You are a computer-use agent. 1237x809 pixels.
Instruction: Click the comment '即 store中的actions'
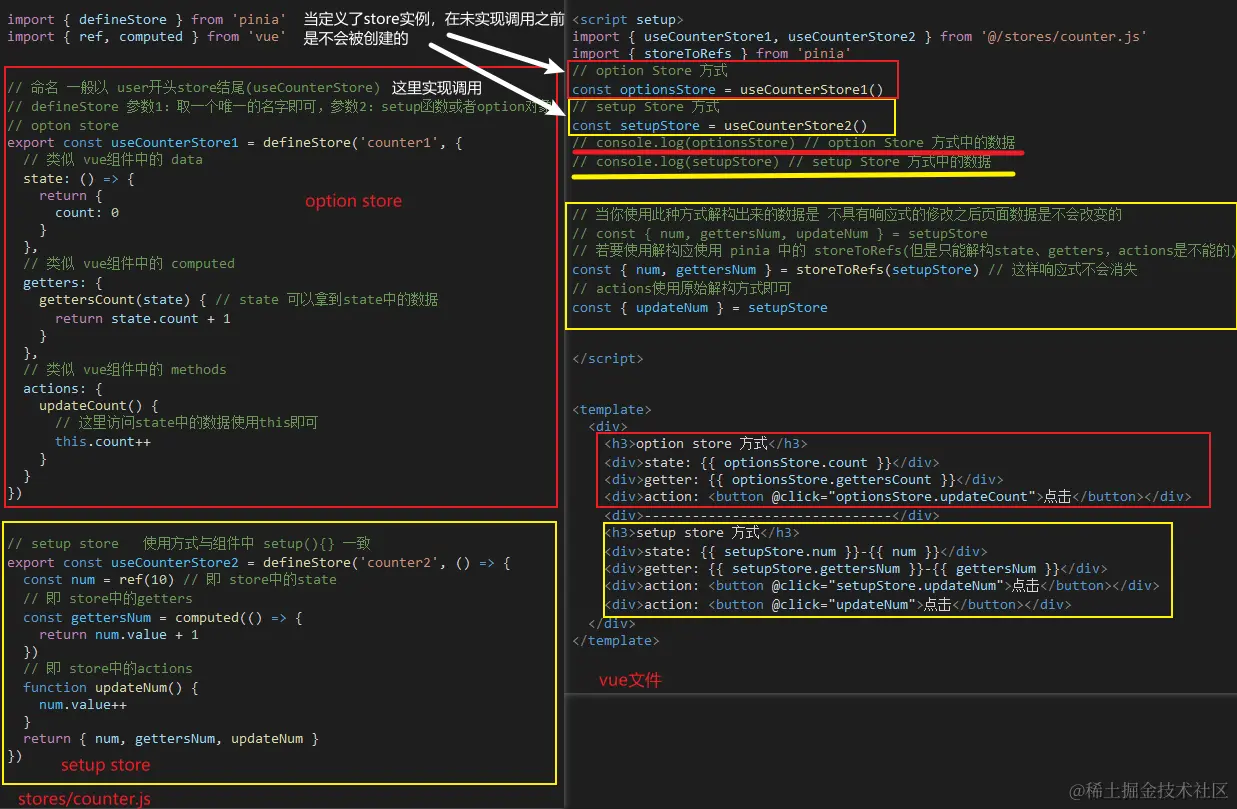pyautogui.click(x=107, y=669)
